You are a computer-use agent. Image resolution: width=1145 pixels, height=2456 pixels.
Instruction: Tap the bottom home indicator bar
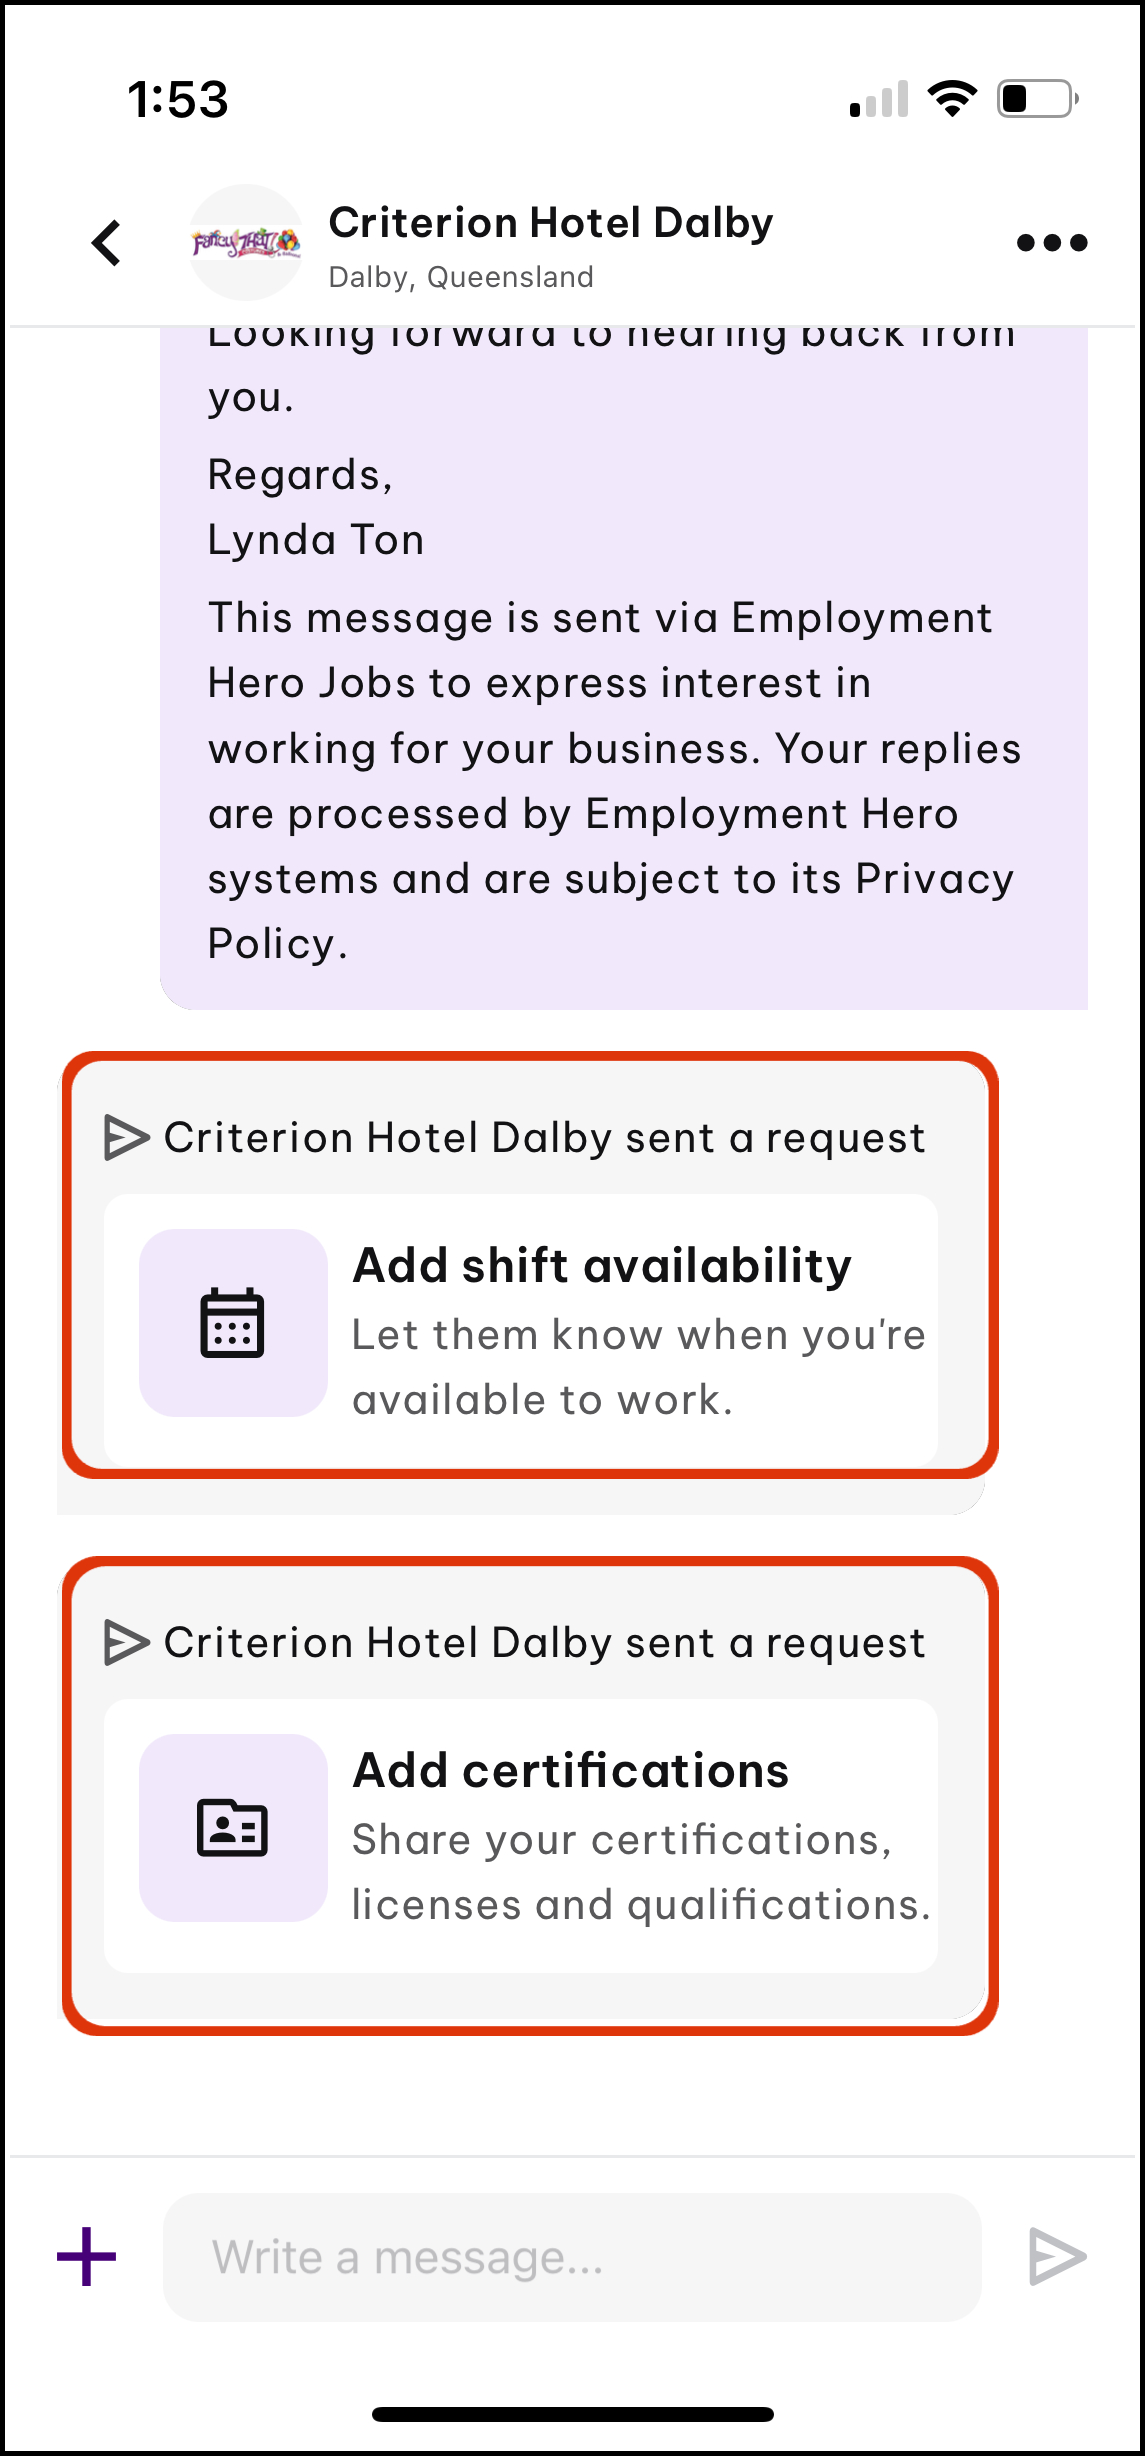pos(572,2414)
